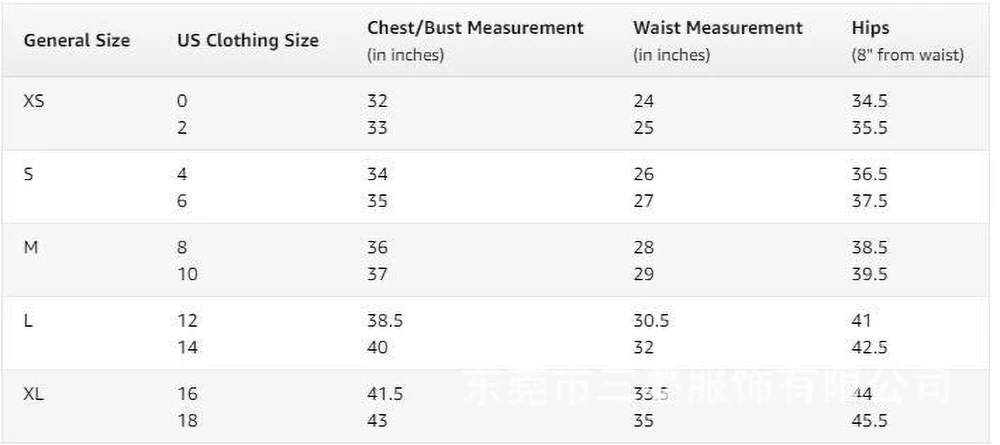Image resolution: width=1000 pixels, height=445 pixels.
Task: Select US clothing size 10
Action: coord(188,275)
